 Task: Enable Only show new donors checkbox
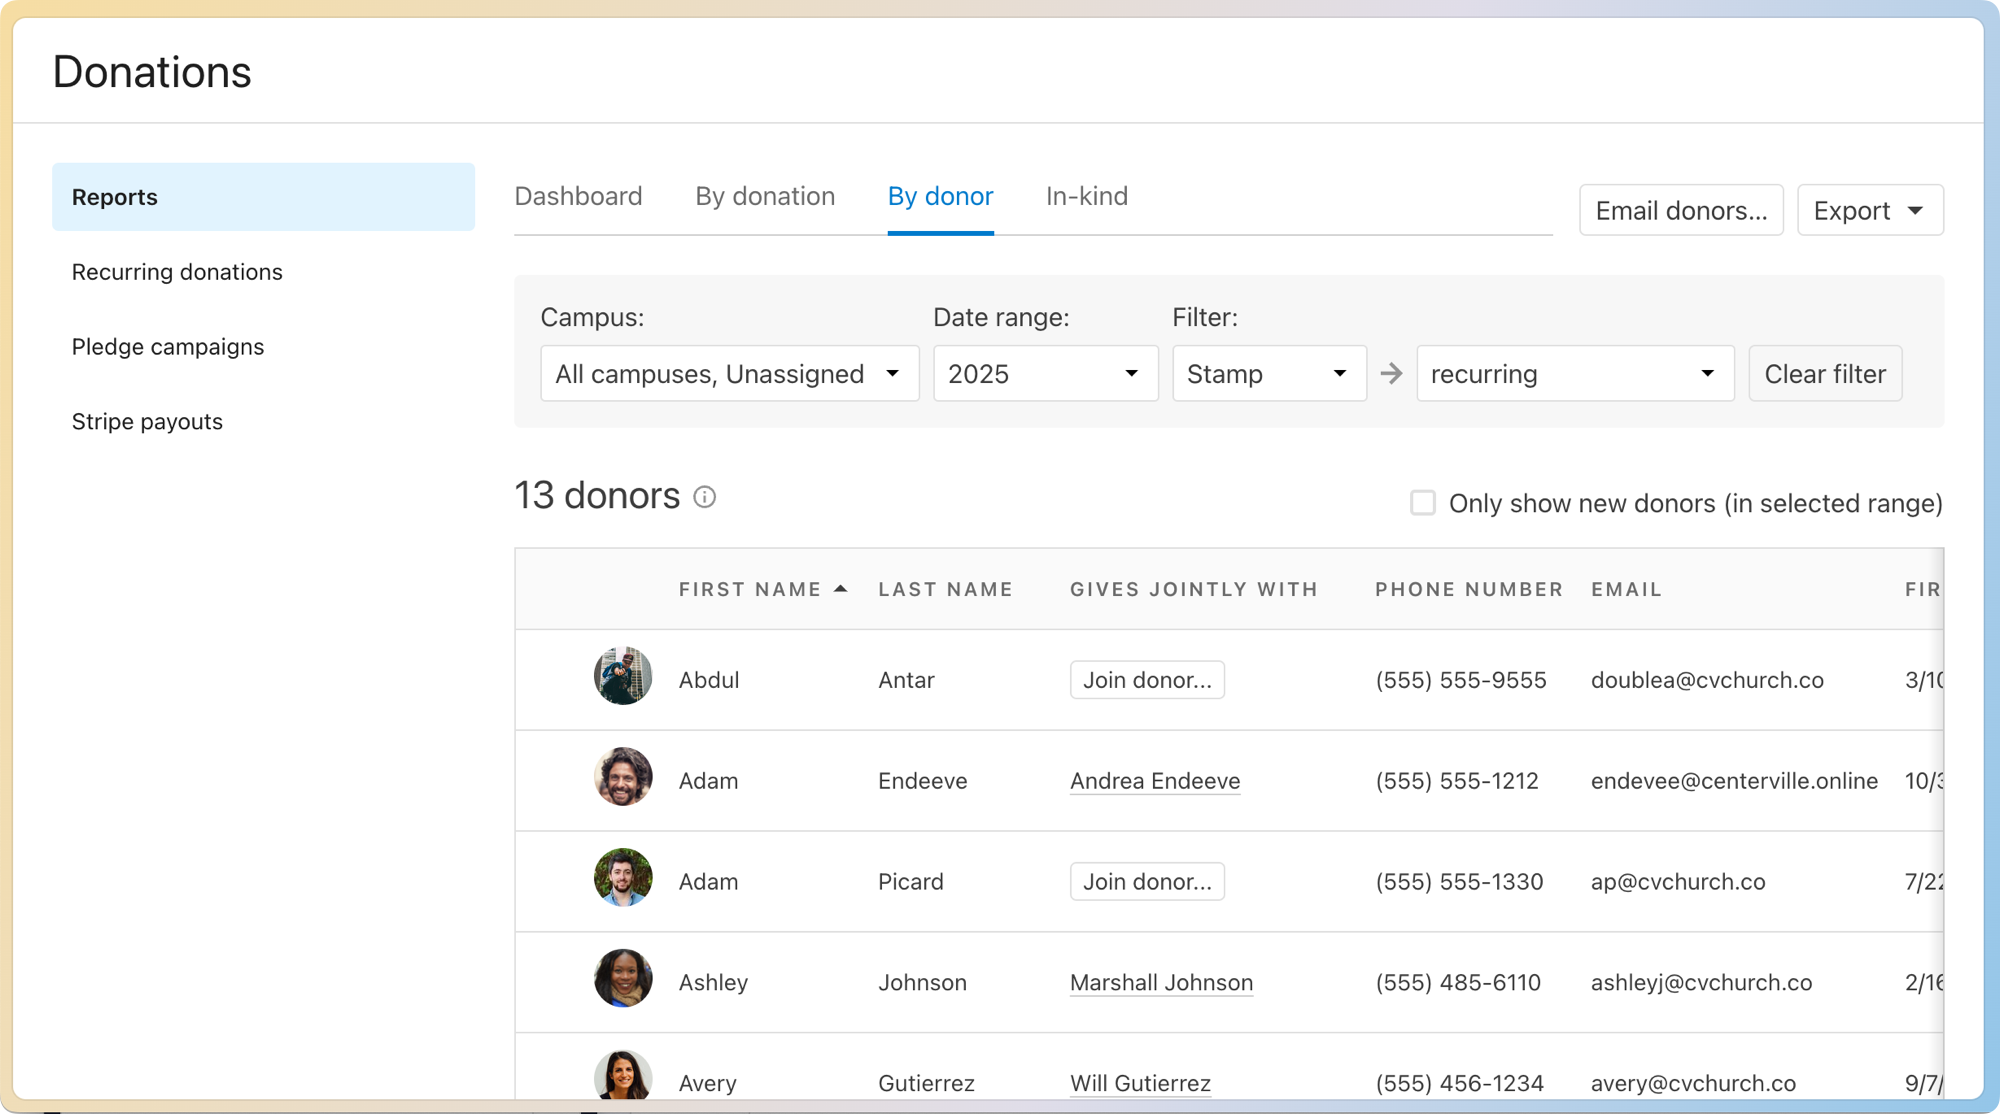(x=1422, y=503)
